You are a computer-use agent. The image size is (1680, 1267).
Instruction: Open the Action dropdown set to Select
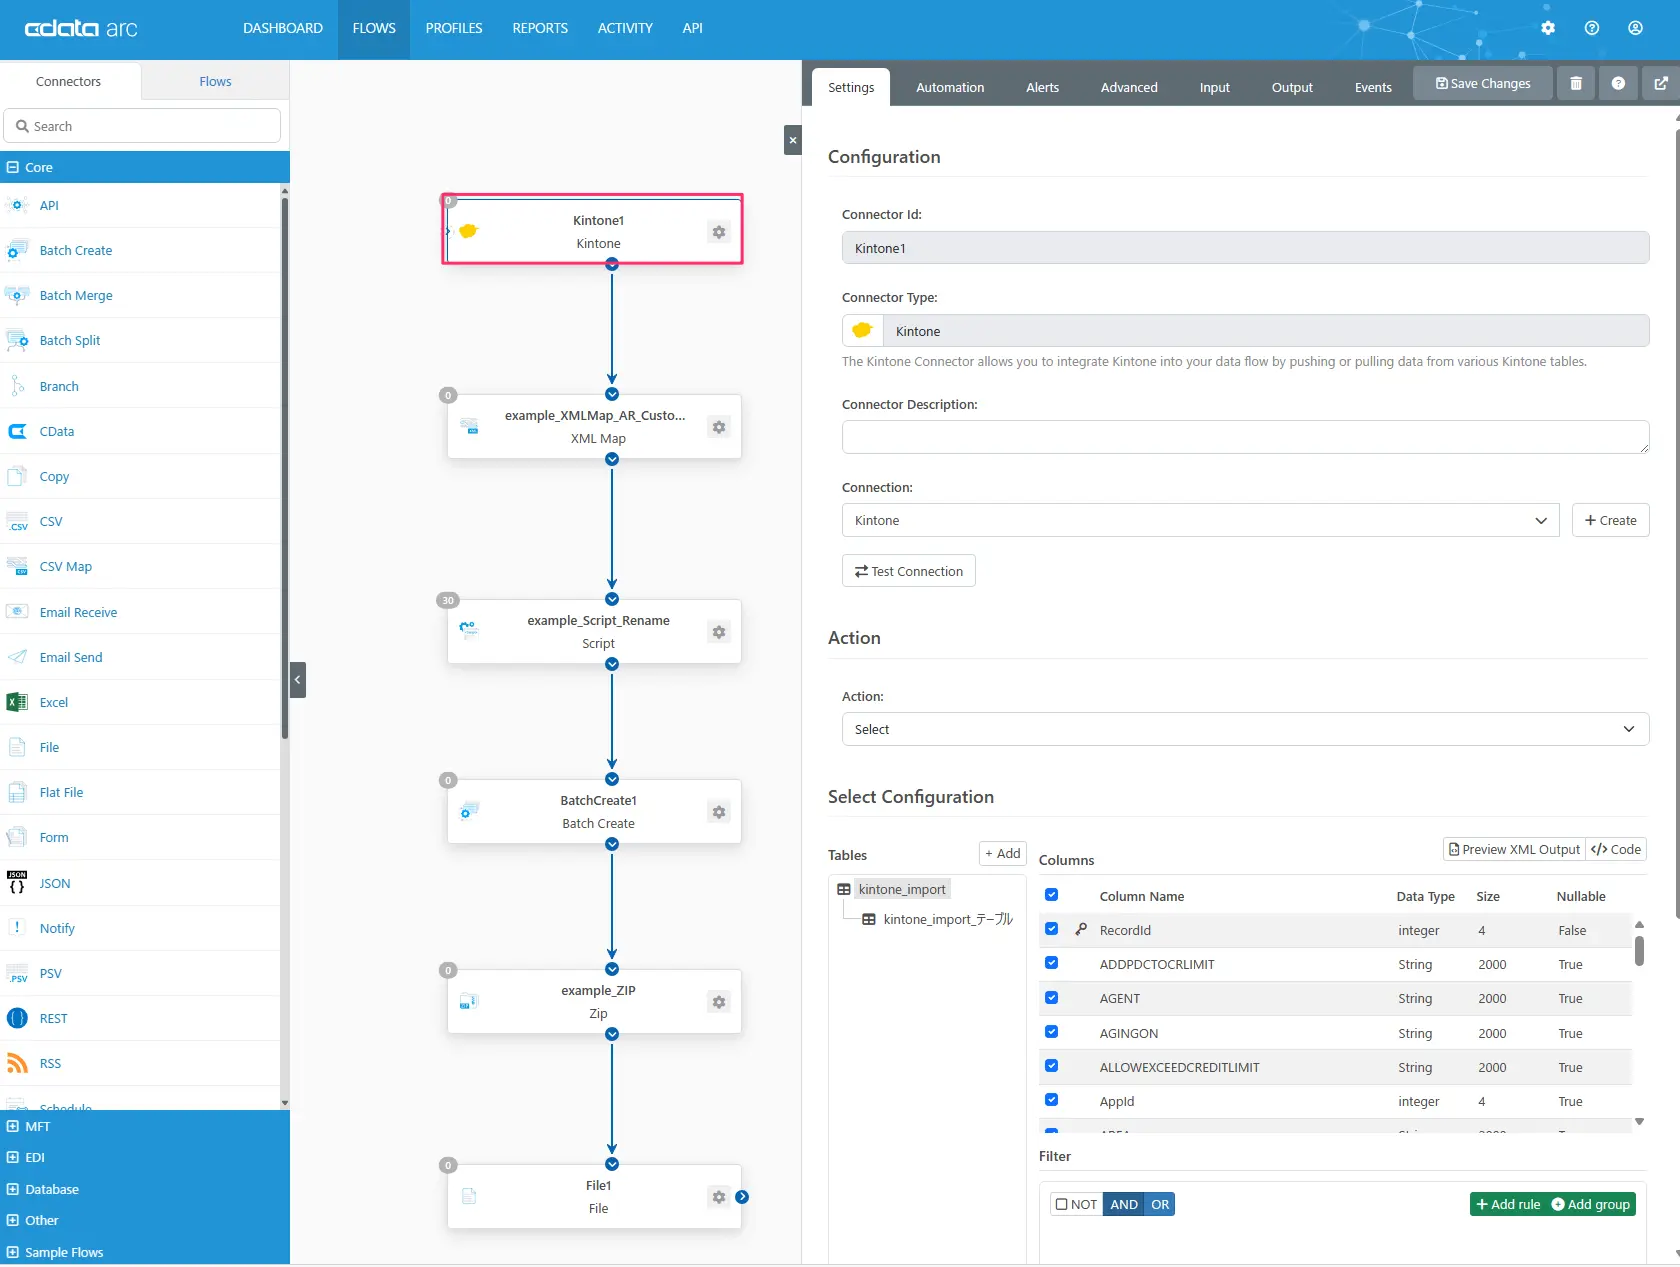coord(1245,729)
